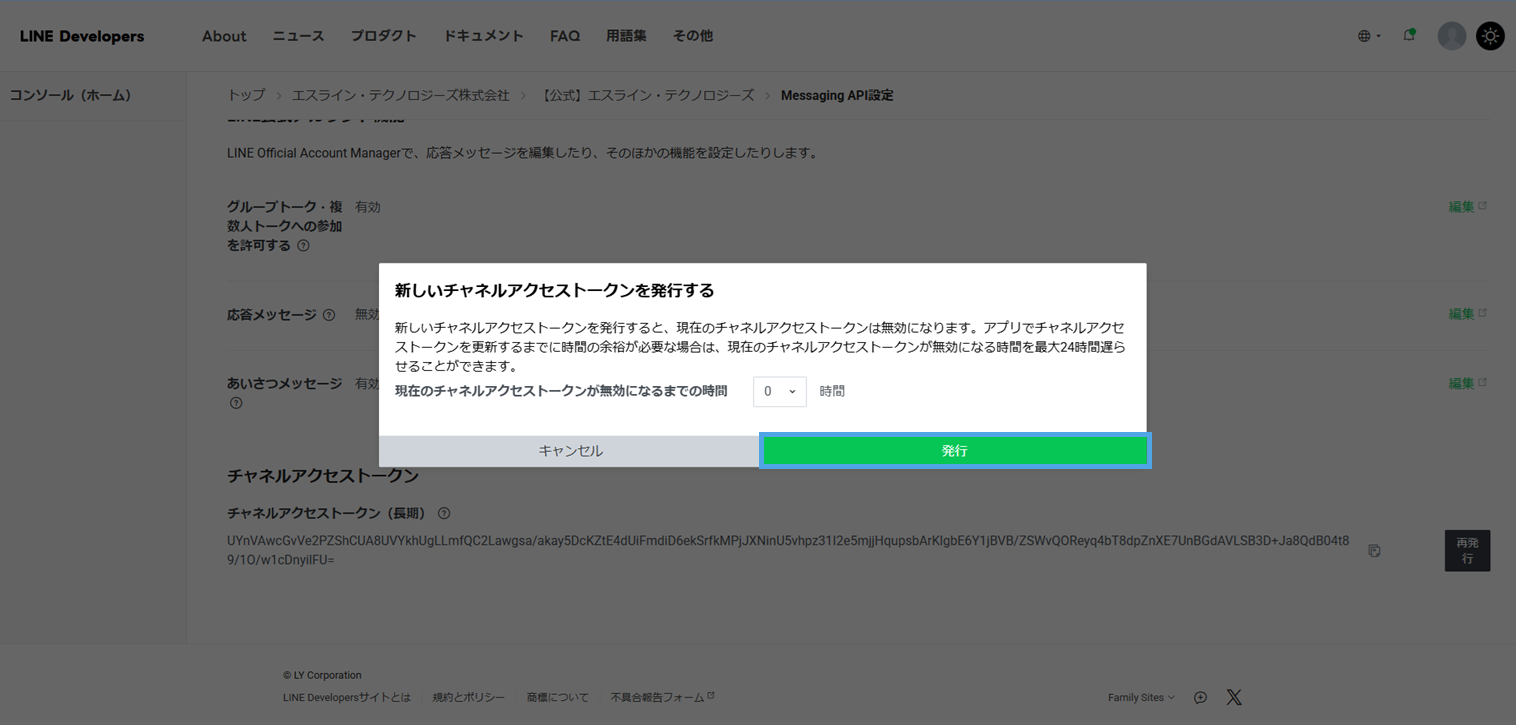The image size is (1516, 725).
Task: Click the チャネルアクセストークン section heading
Action: pos(323,476)
